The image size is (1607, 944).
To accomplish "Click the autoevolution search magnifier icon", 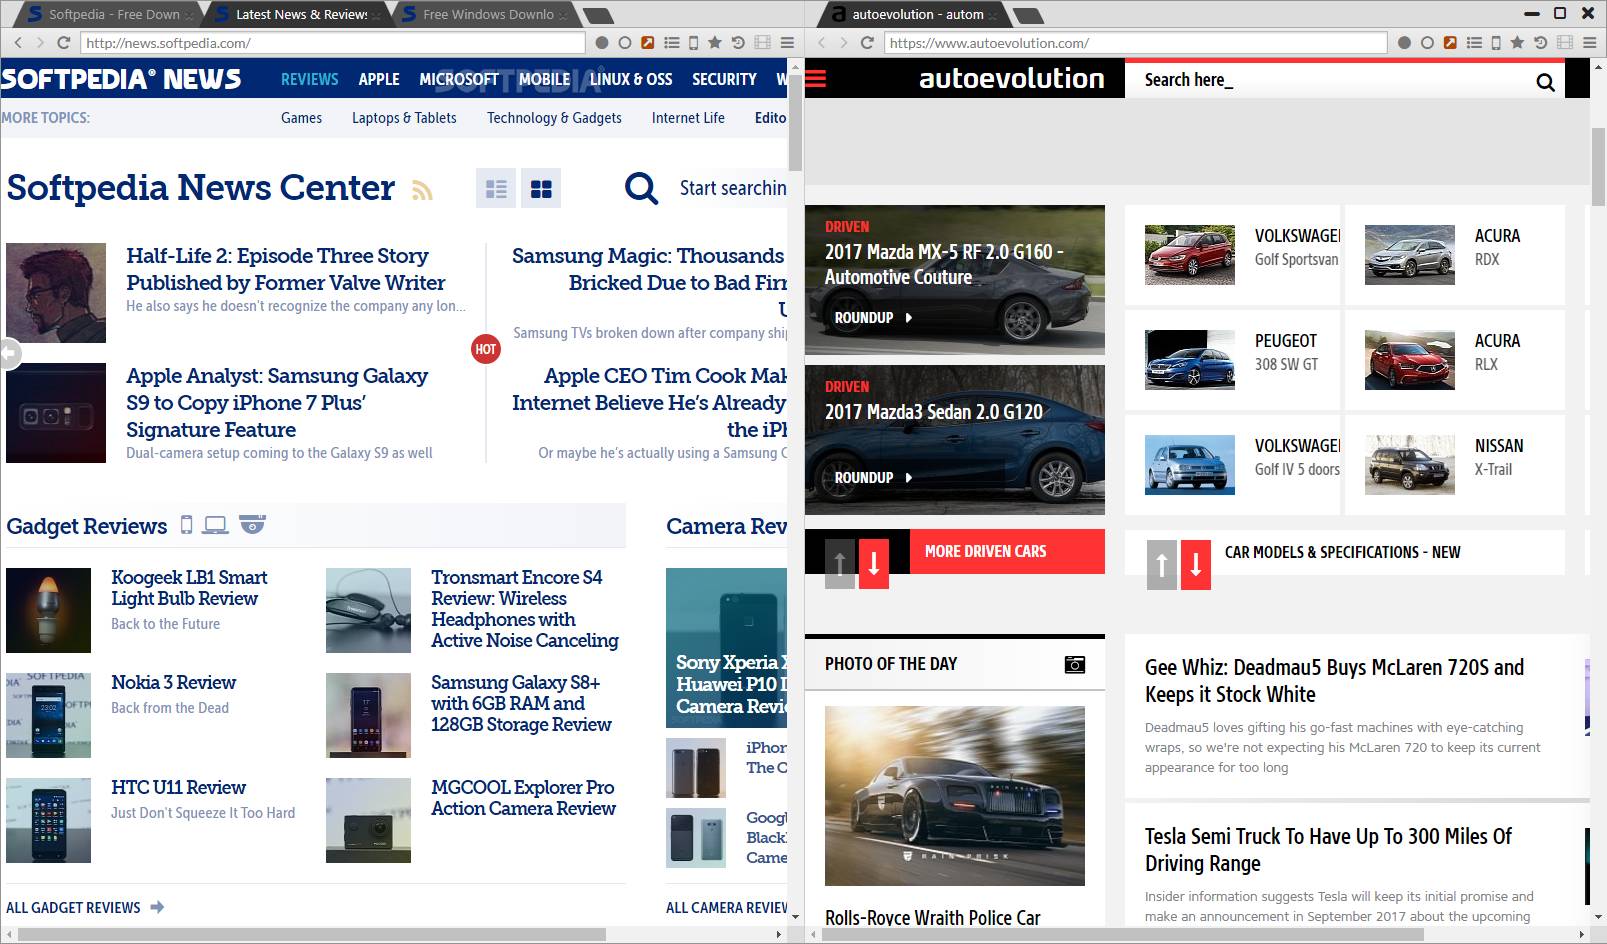I will [x=1546, y=82].
